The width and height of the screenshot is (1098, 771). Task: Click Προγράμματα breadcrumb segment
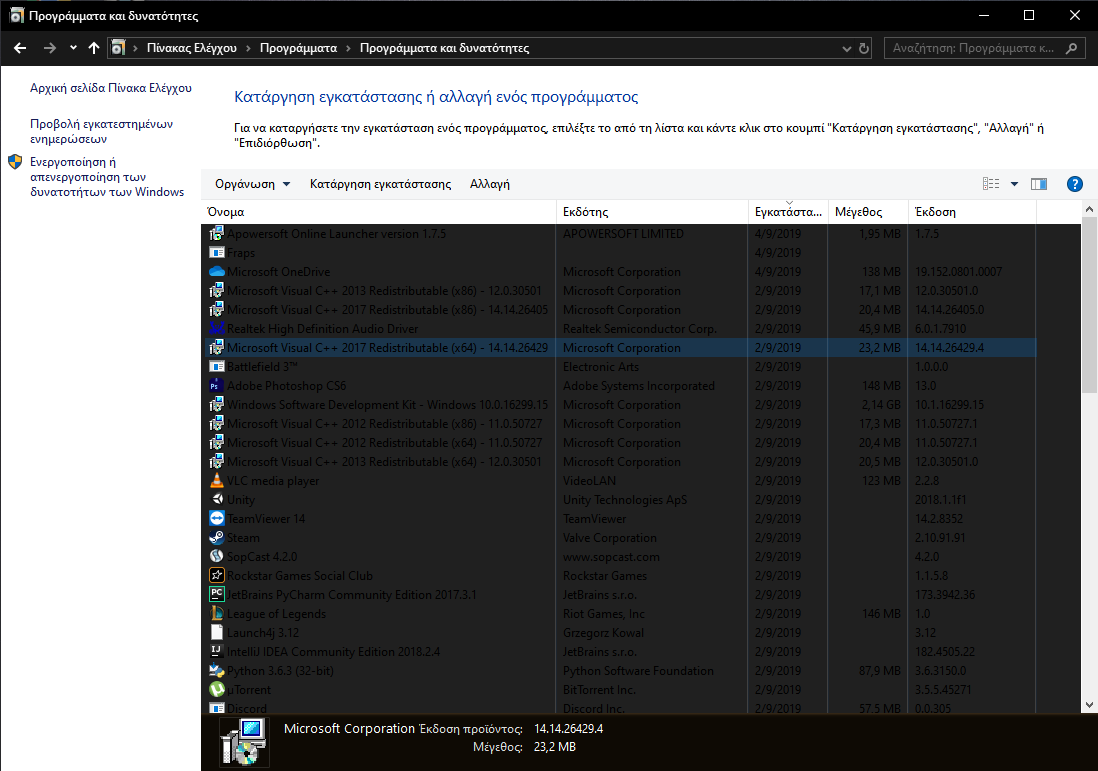pos(298,48)
